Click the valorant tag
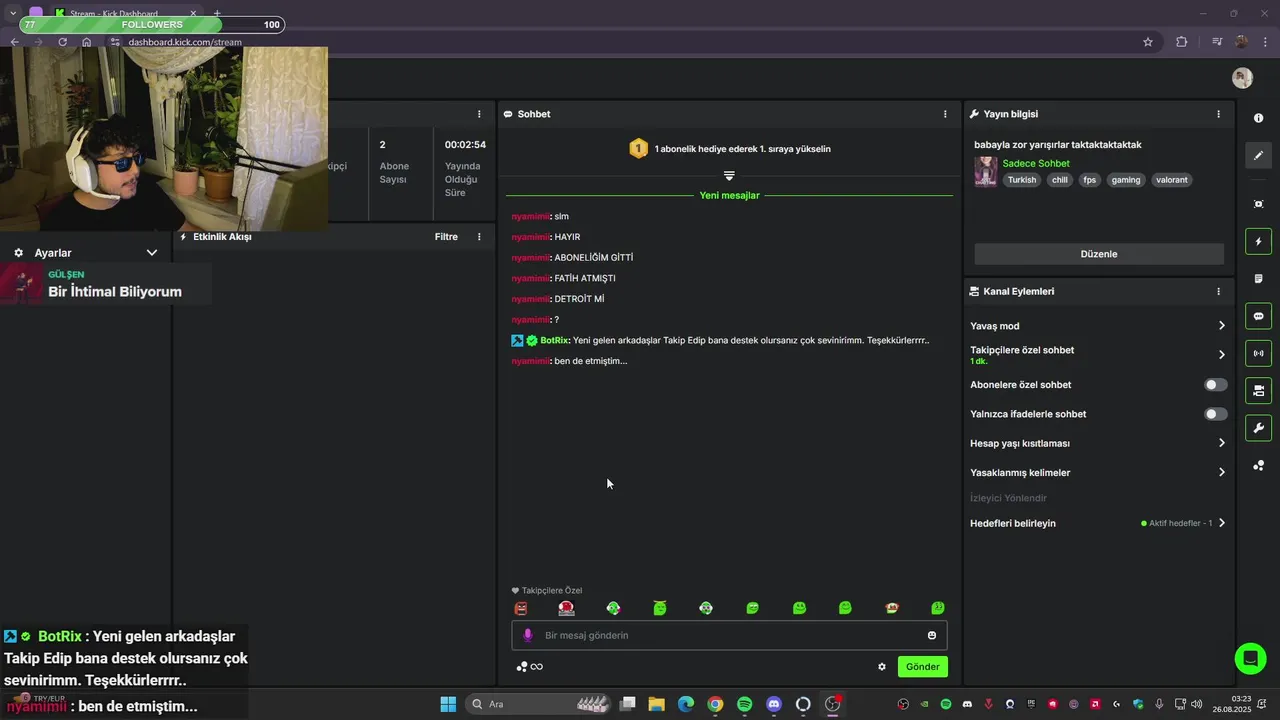The width and height of the screenshot is (1280, 720). [x=1172, y=180]
